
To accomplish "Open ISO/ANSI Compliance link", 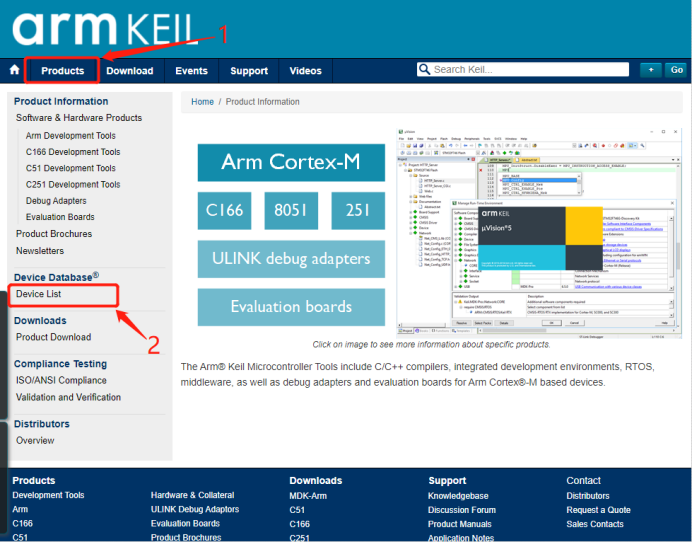I will (x=61, y=380).
